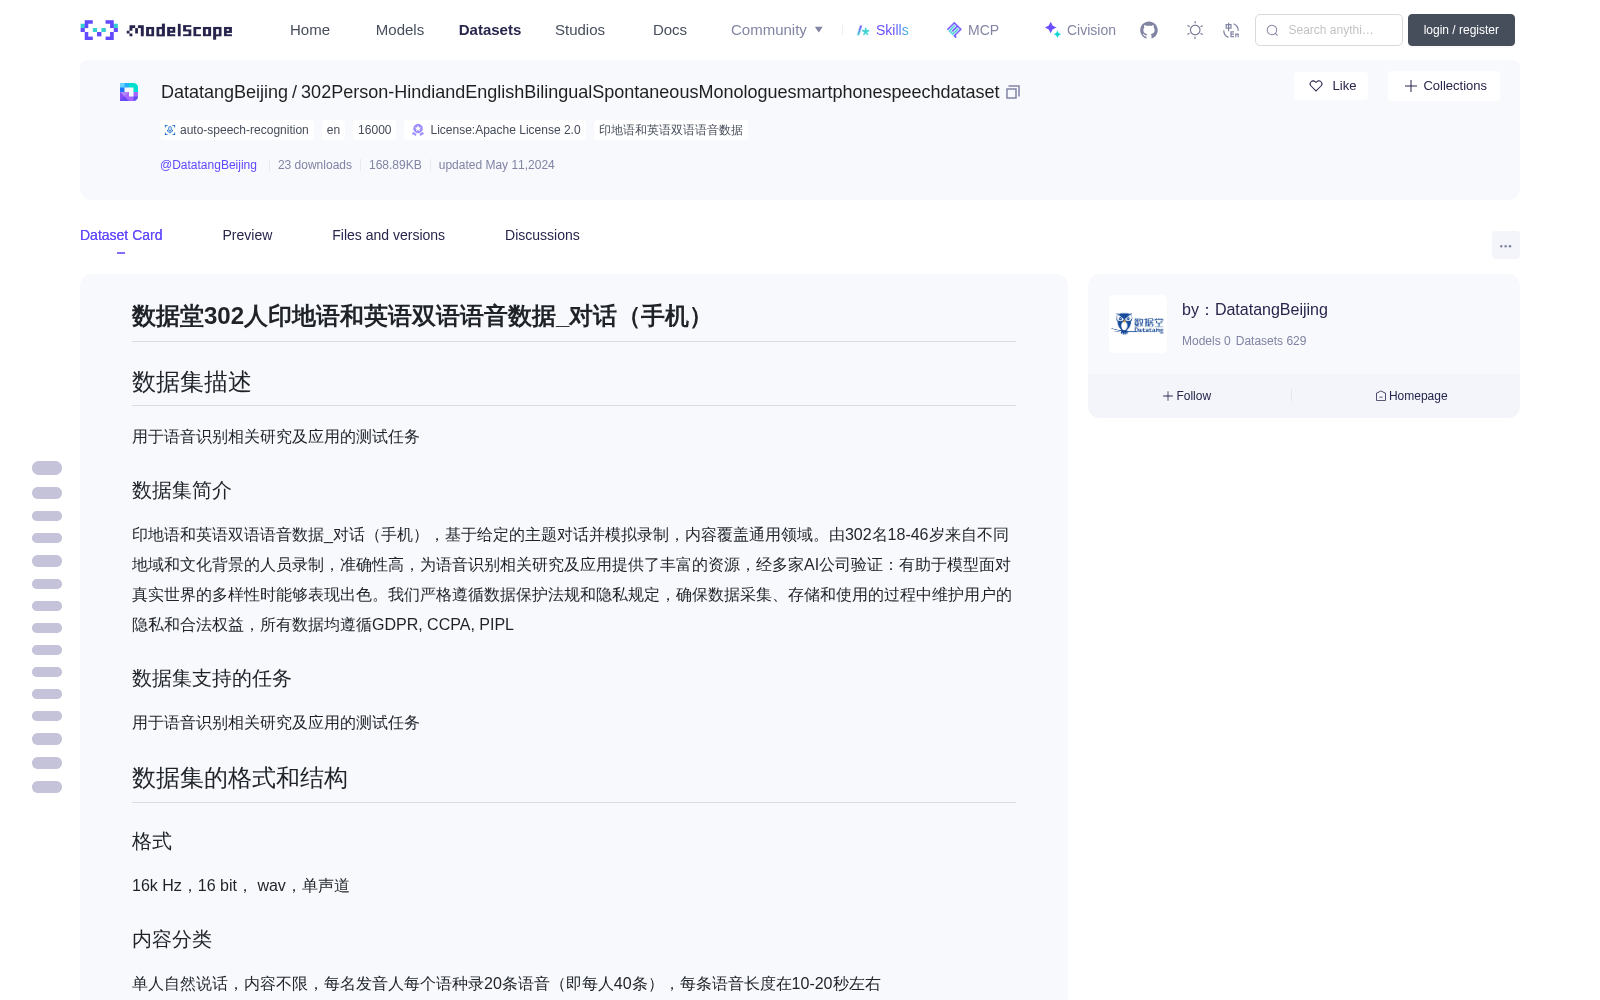
Task: Click the 印地语和英语双语语音数据 tag
Action: 671,130
